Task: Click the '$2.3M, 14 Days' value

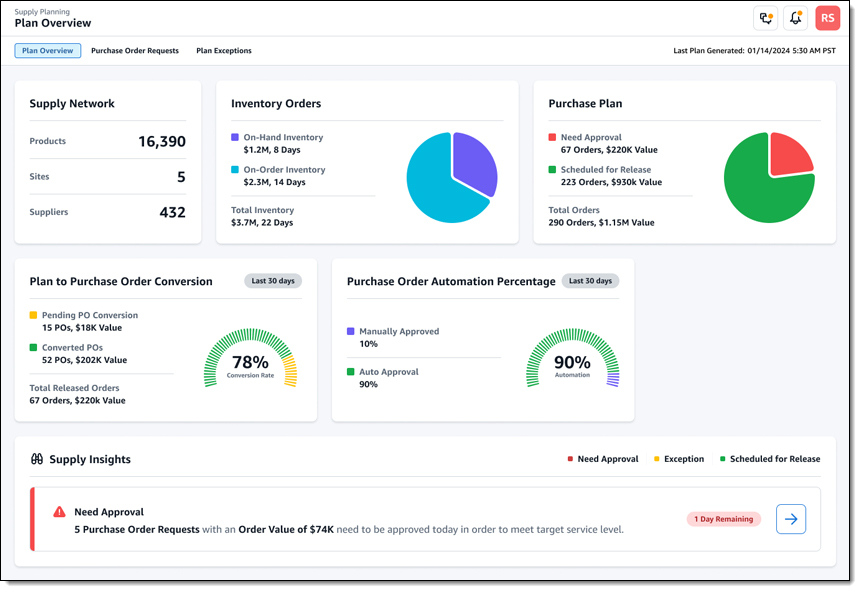Action: tap(274, 182)
